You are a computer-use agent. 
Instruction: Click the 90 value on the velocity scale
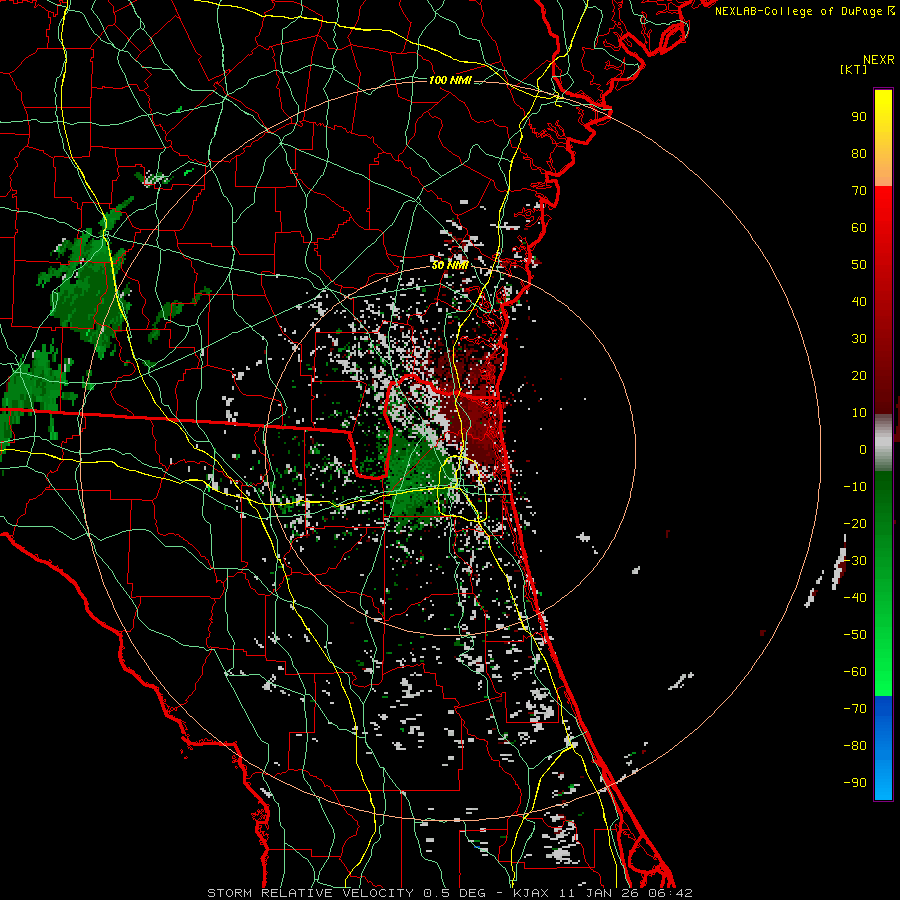(x=859, y=117)
